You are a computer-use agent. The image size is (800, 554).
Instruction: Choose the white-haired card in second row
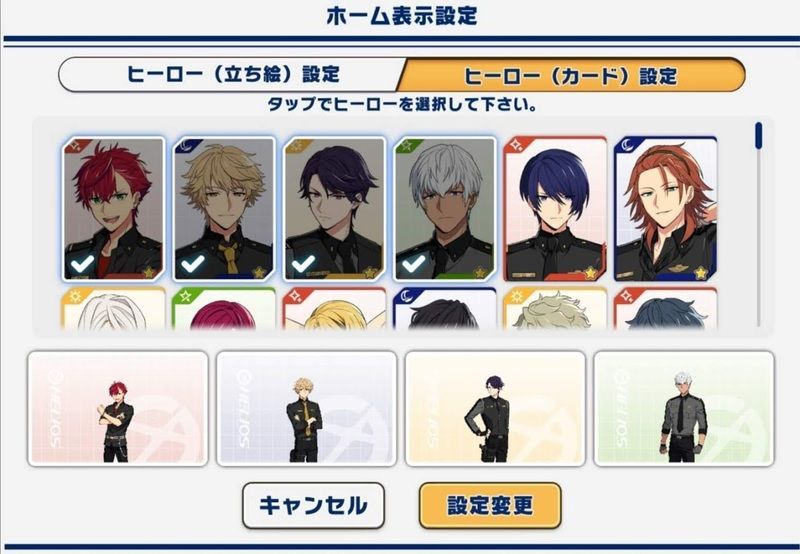[x=113, y=308]
